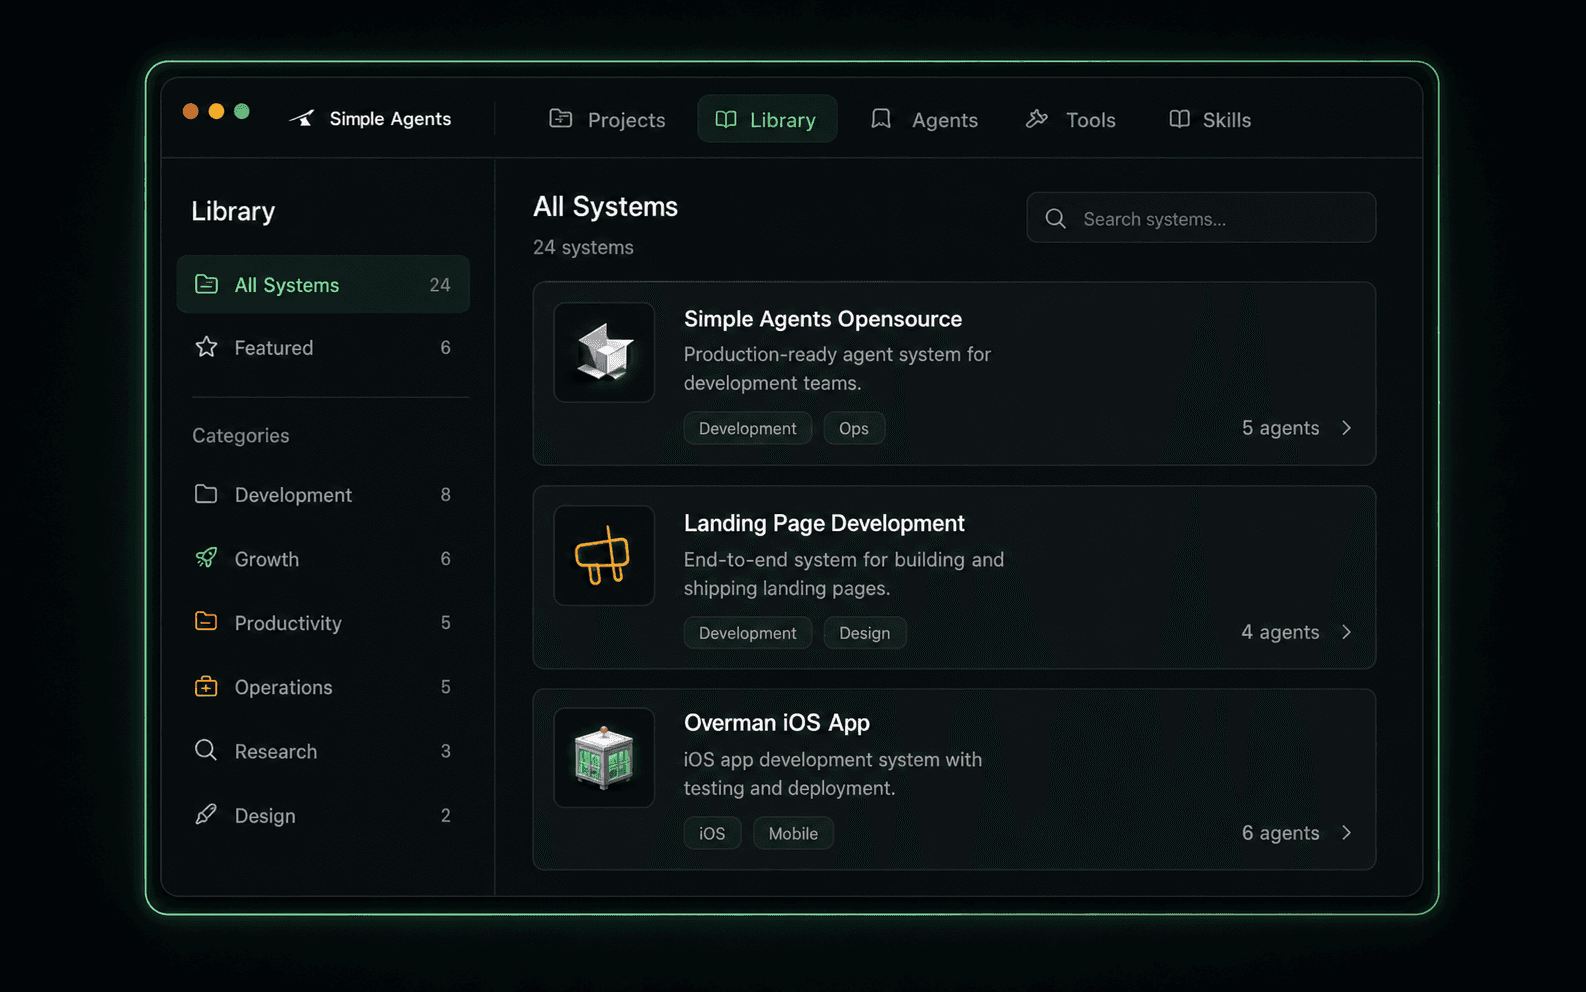Filter by Research category
This screenshot has width=1586, height=992.
[x=323, y=750]
